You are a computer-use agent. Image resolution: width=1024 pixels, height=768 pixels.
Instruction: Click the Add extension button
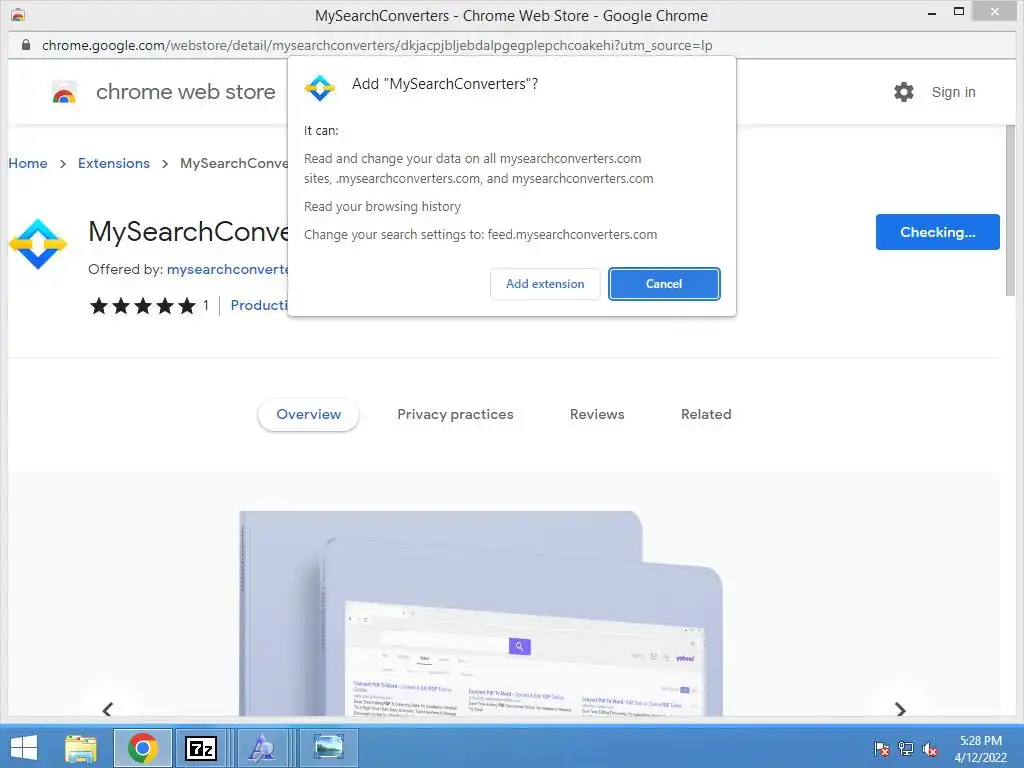(x=545, y=284)
